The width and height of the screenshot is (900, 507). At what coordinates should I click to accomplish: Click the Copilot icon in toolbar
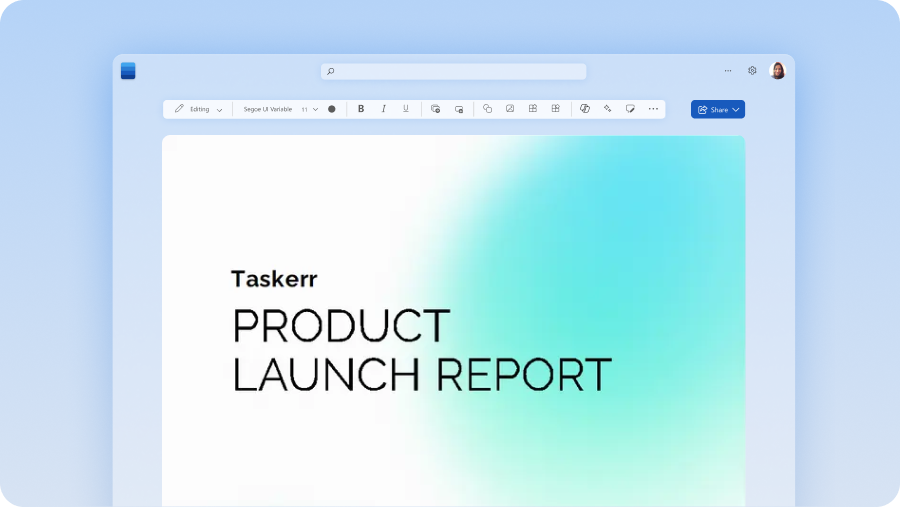[585, 109]
